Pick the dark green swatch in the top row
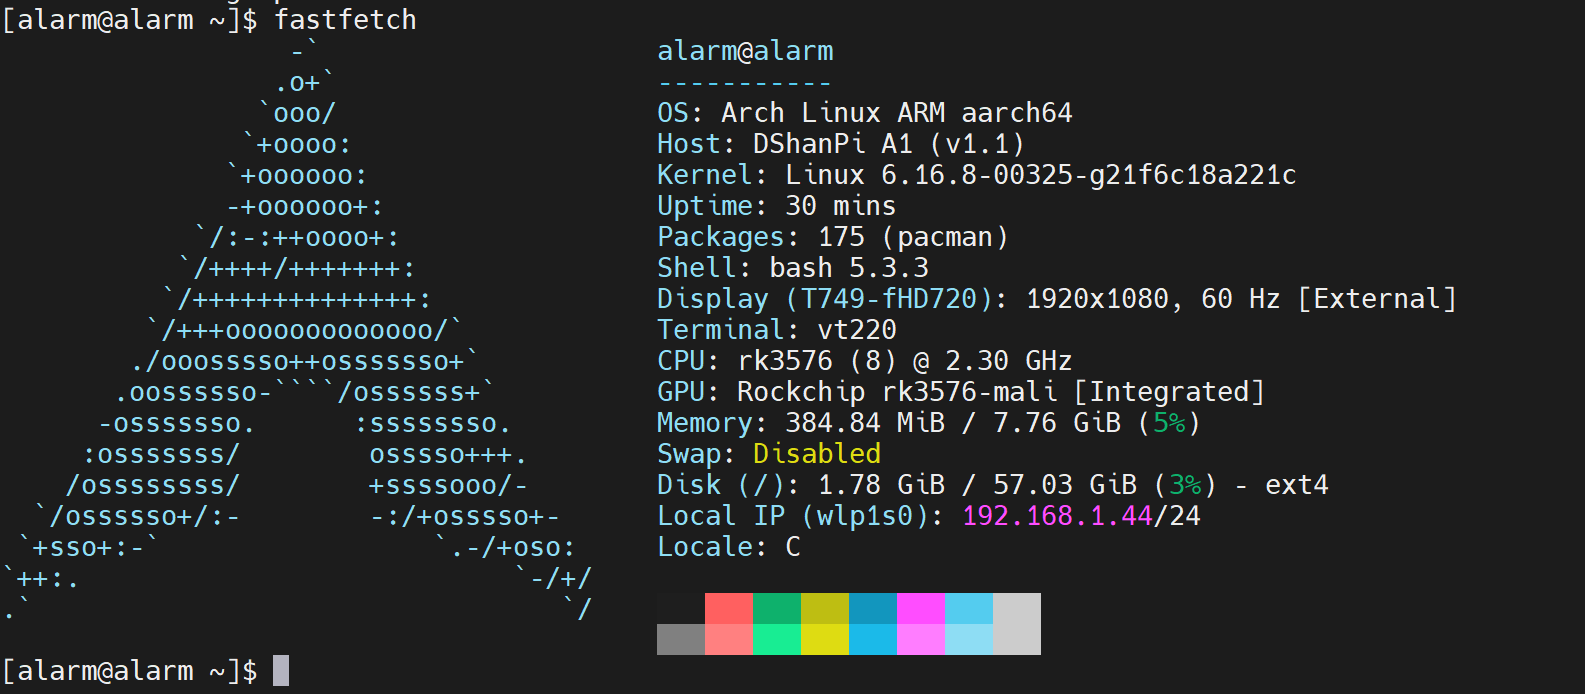Image resolution: width=1585 pixels, height=694 pixels. pyautogui.click(x=777, y=608)
